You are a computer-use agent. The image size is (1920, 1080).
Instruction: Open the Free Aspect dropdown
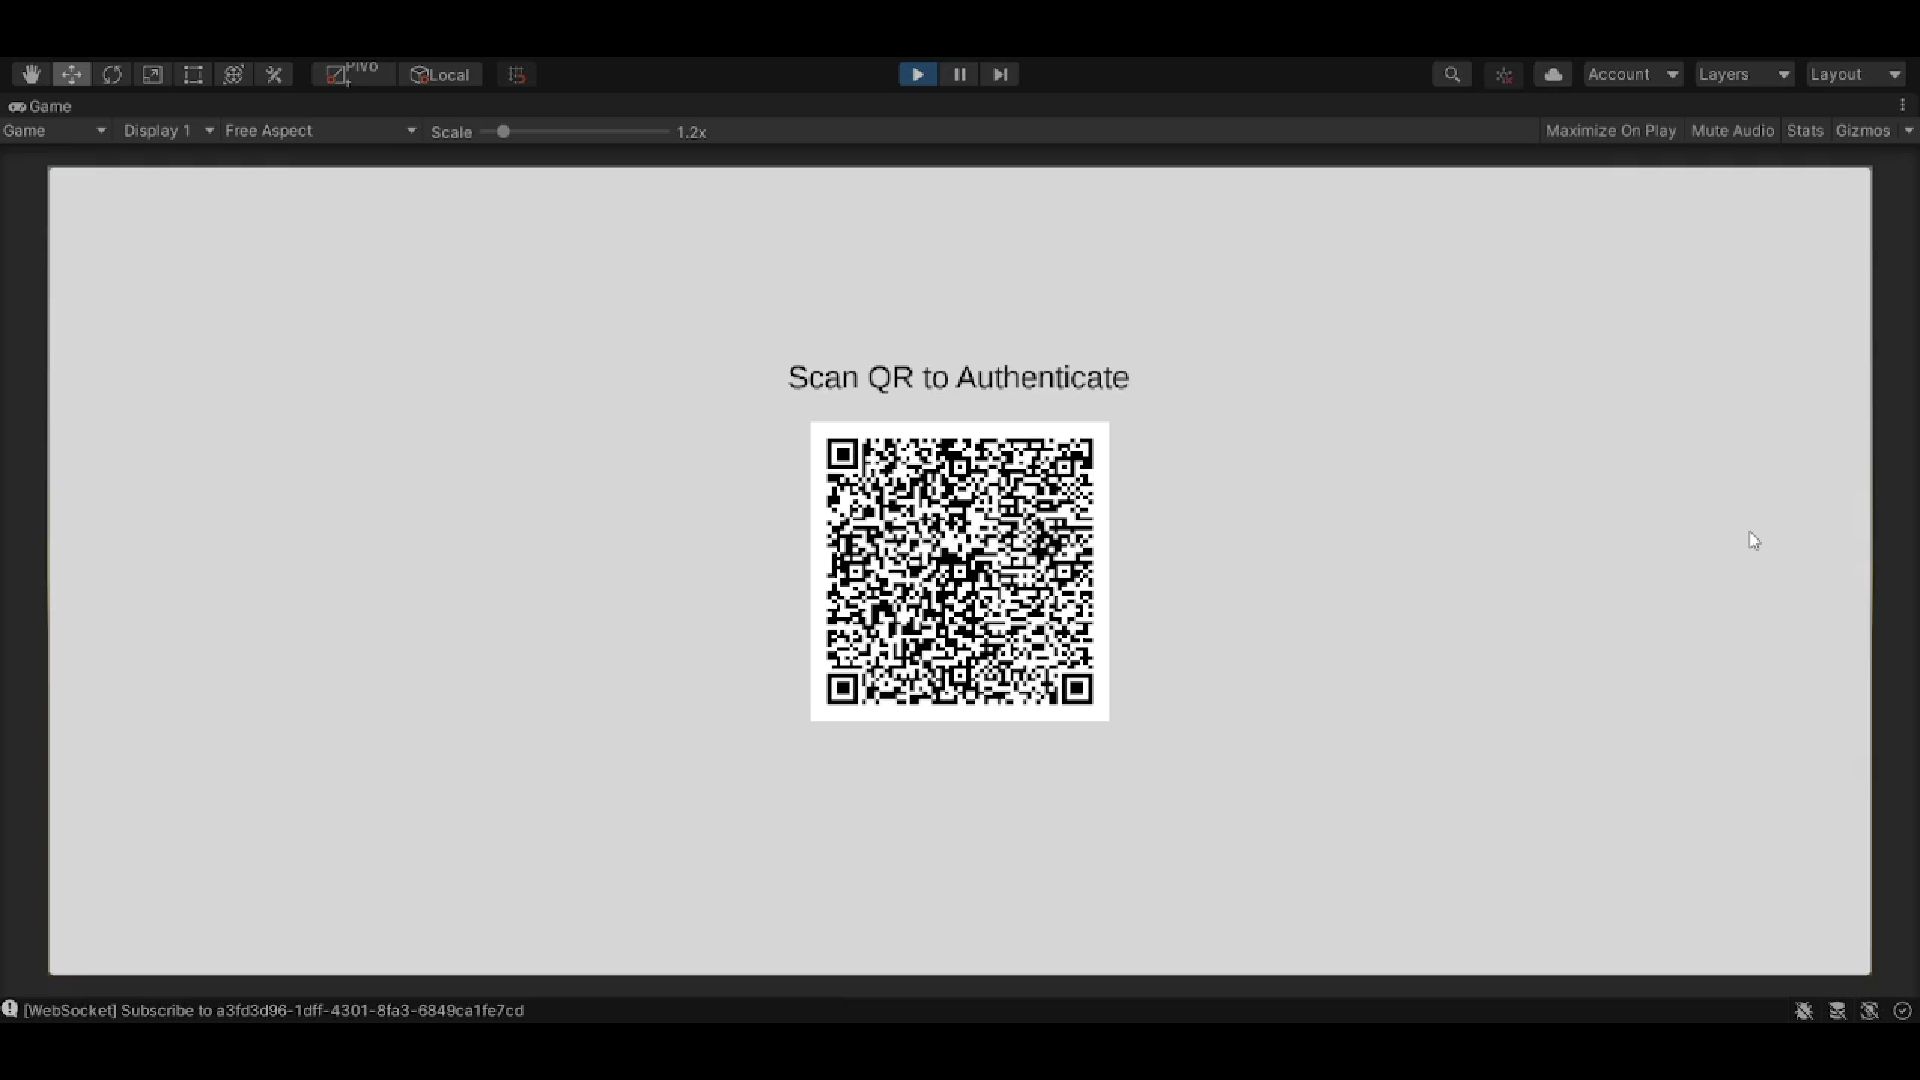click(320, 131)
